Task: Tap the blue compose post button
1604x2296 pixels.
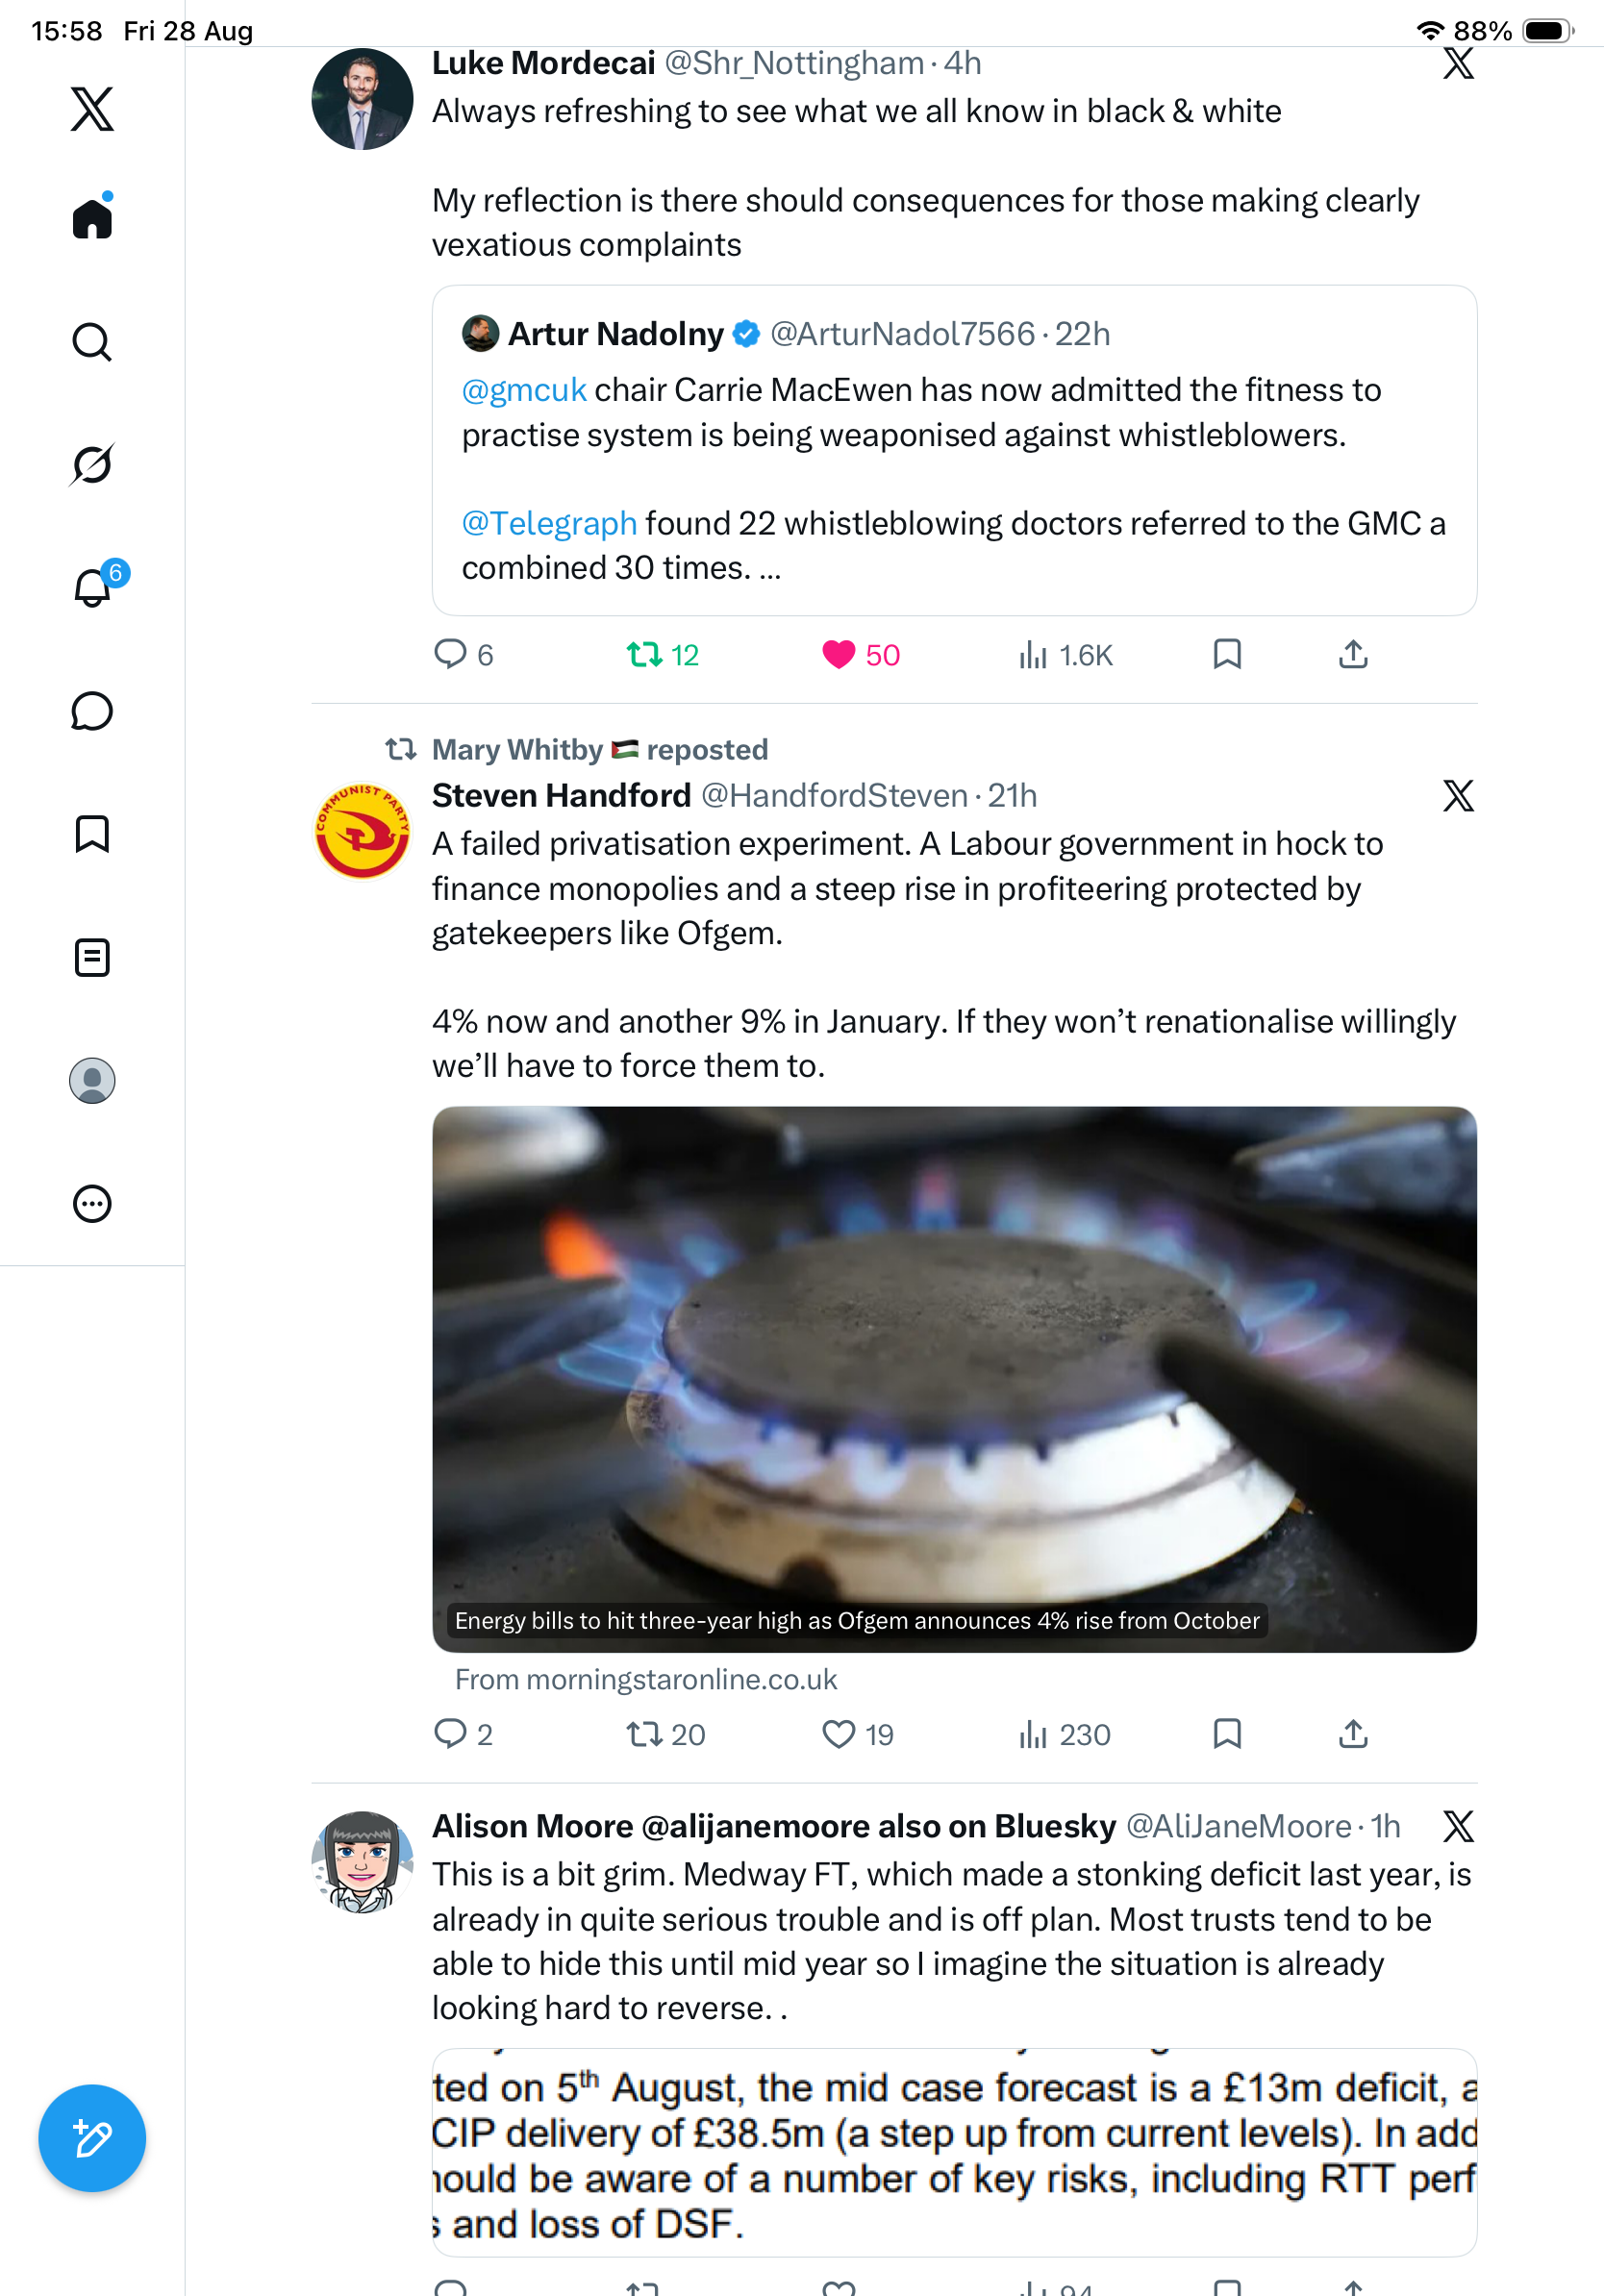Action: [92, 2138]
